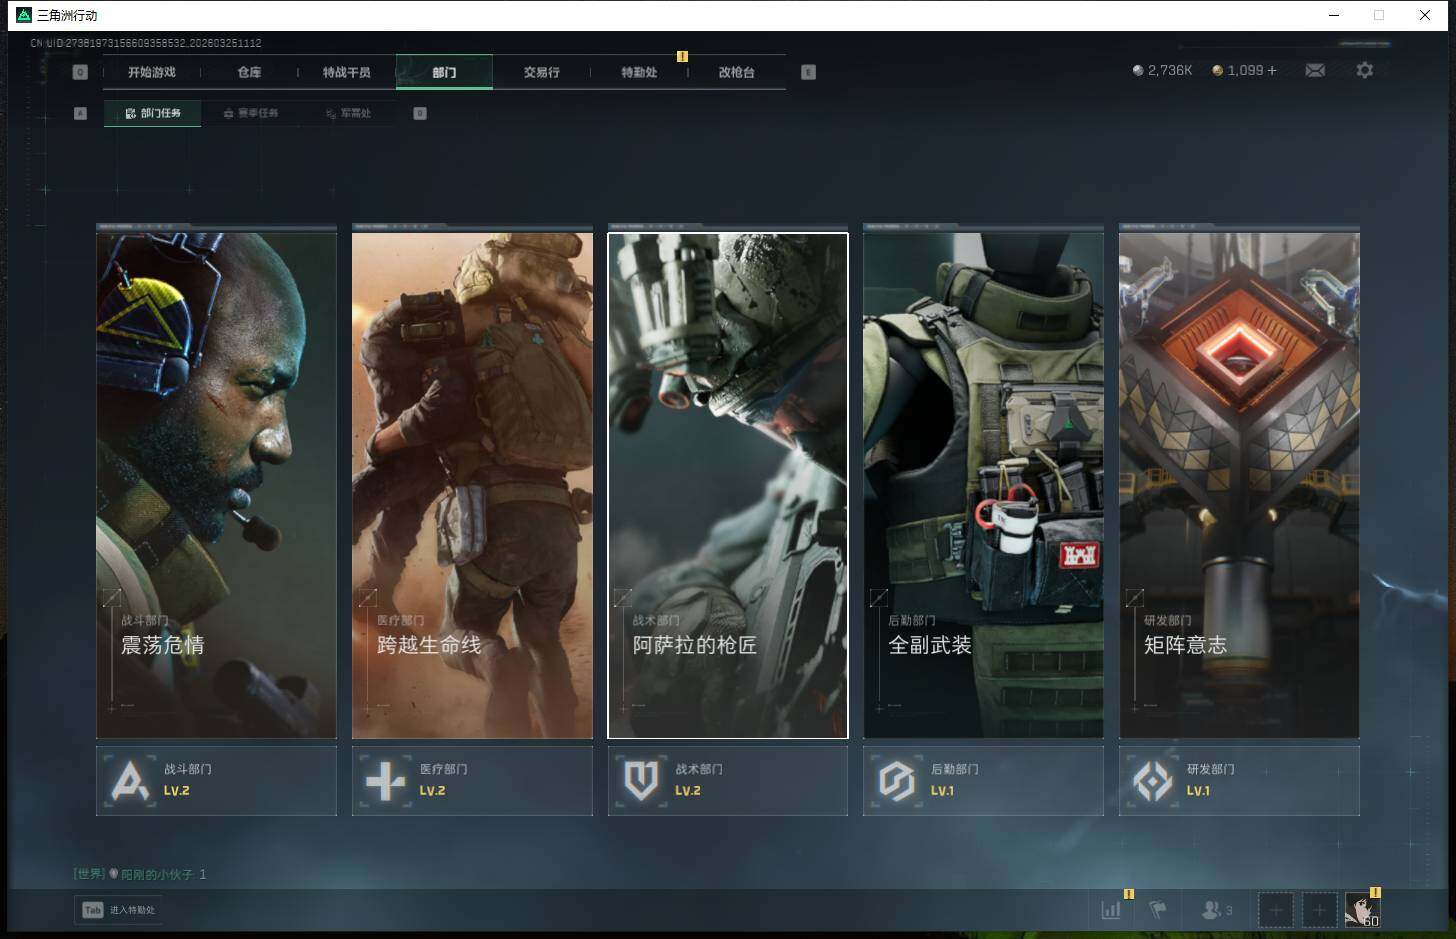Select the 阿萨拉的枪匠 mission card
This screenshot has width=1456, height=939.
728,485
